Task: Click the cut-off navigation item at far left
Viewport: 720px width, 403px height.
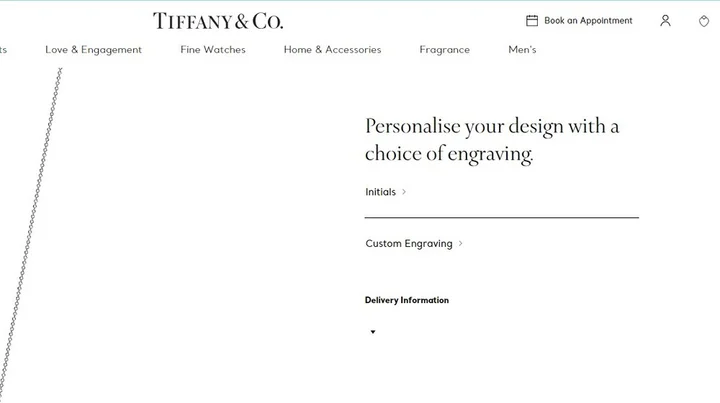Action: [3, 50]
